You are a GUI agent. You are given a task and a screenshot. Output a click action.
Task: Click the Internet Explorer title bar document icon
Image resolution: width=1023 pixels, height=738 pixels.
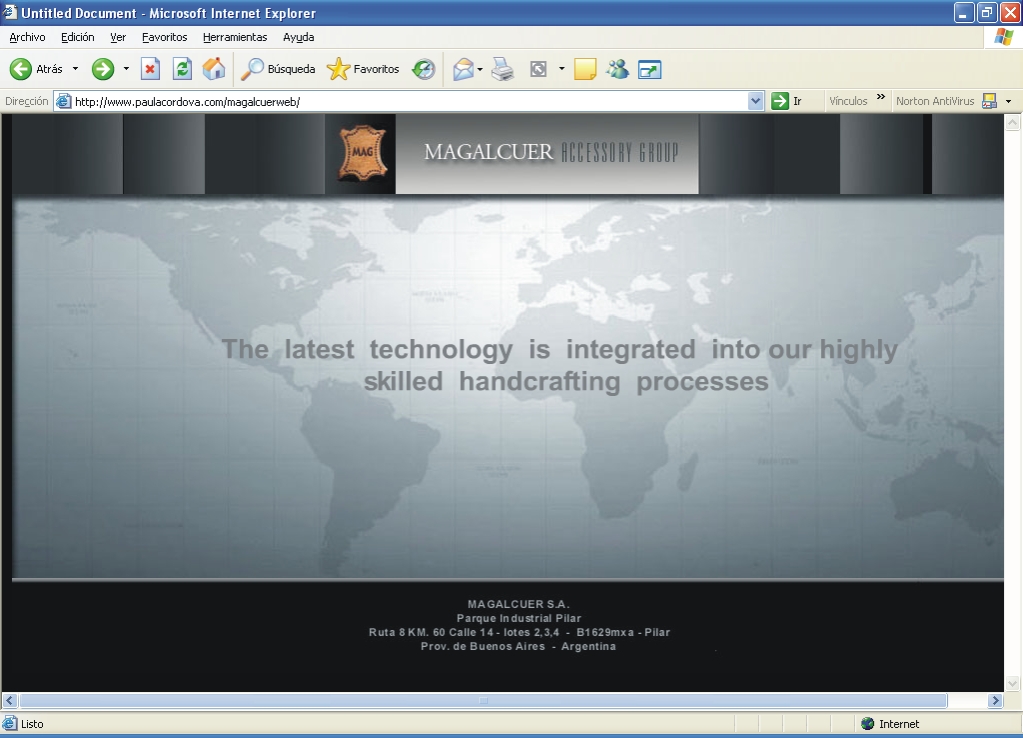9,12
